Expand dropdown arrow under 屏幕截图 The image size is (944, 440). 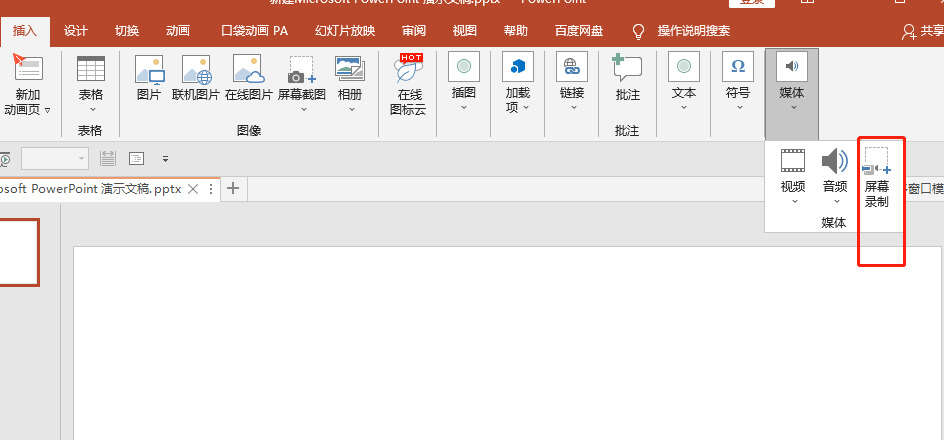303,110
